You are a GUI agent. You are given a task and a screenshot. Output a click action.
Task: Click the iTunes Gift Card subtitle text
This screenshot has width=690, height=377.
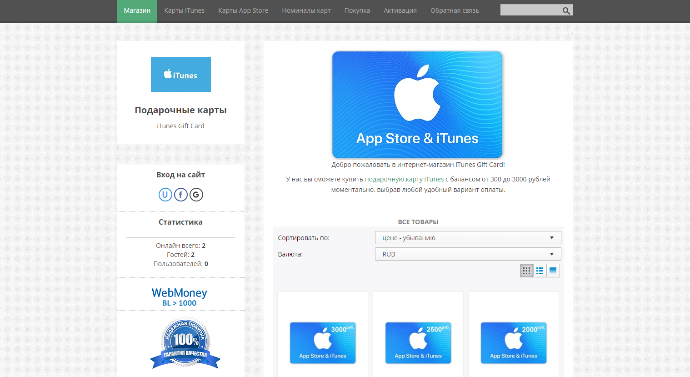tap(181, 126)
